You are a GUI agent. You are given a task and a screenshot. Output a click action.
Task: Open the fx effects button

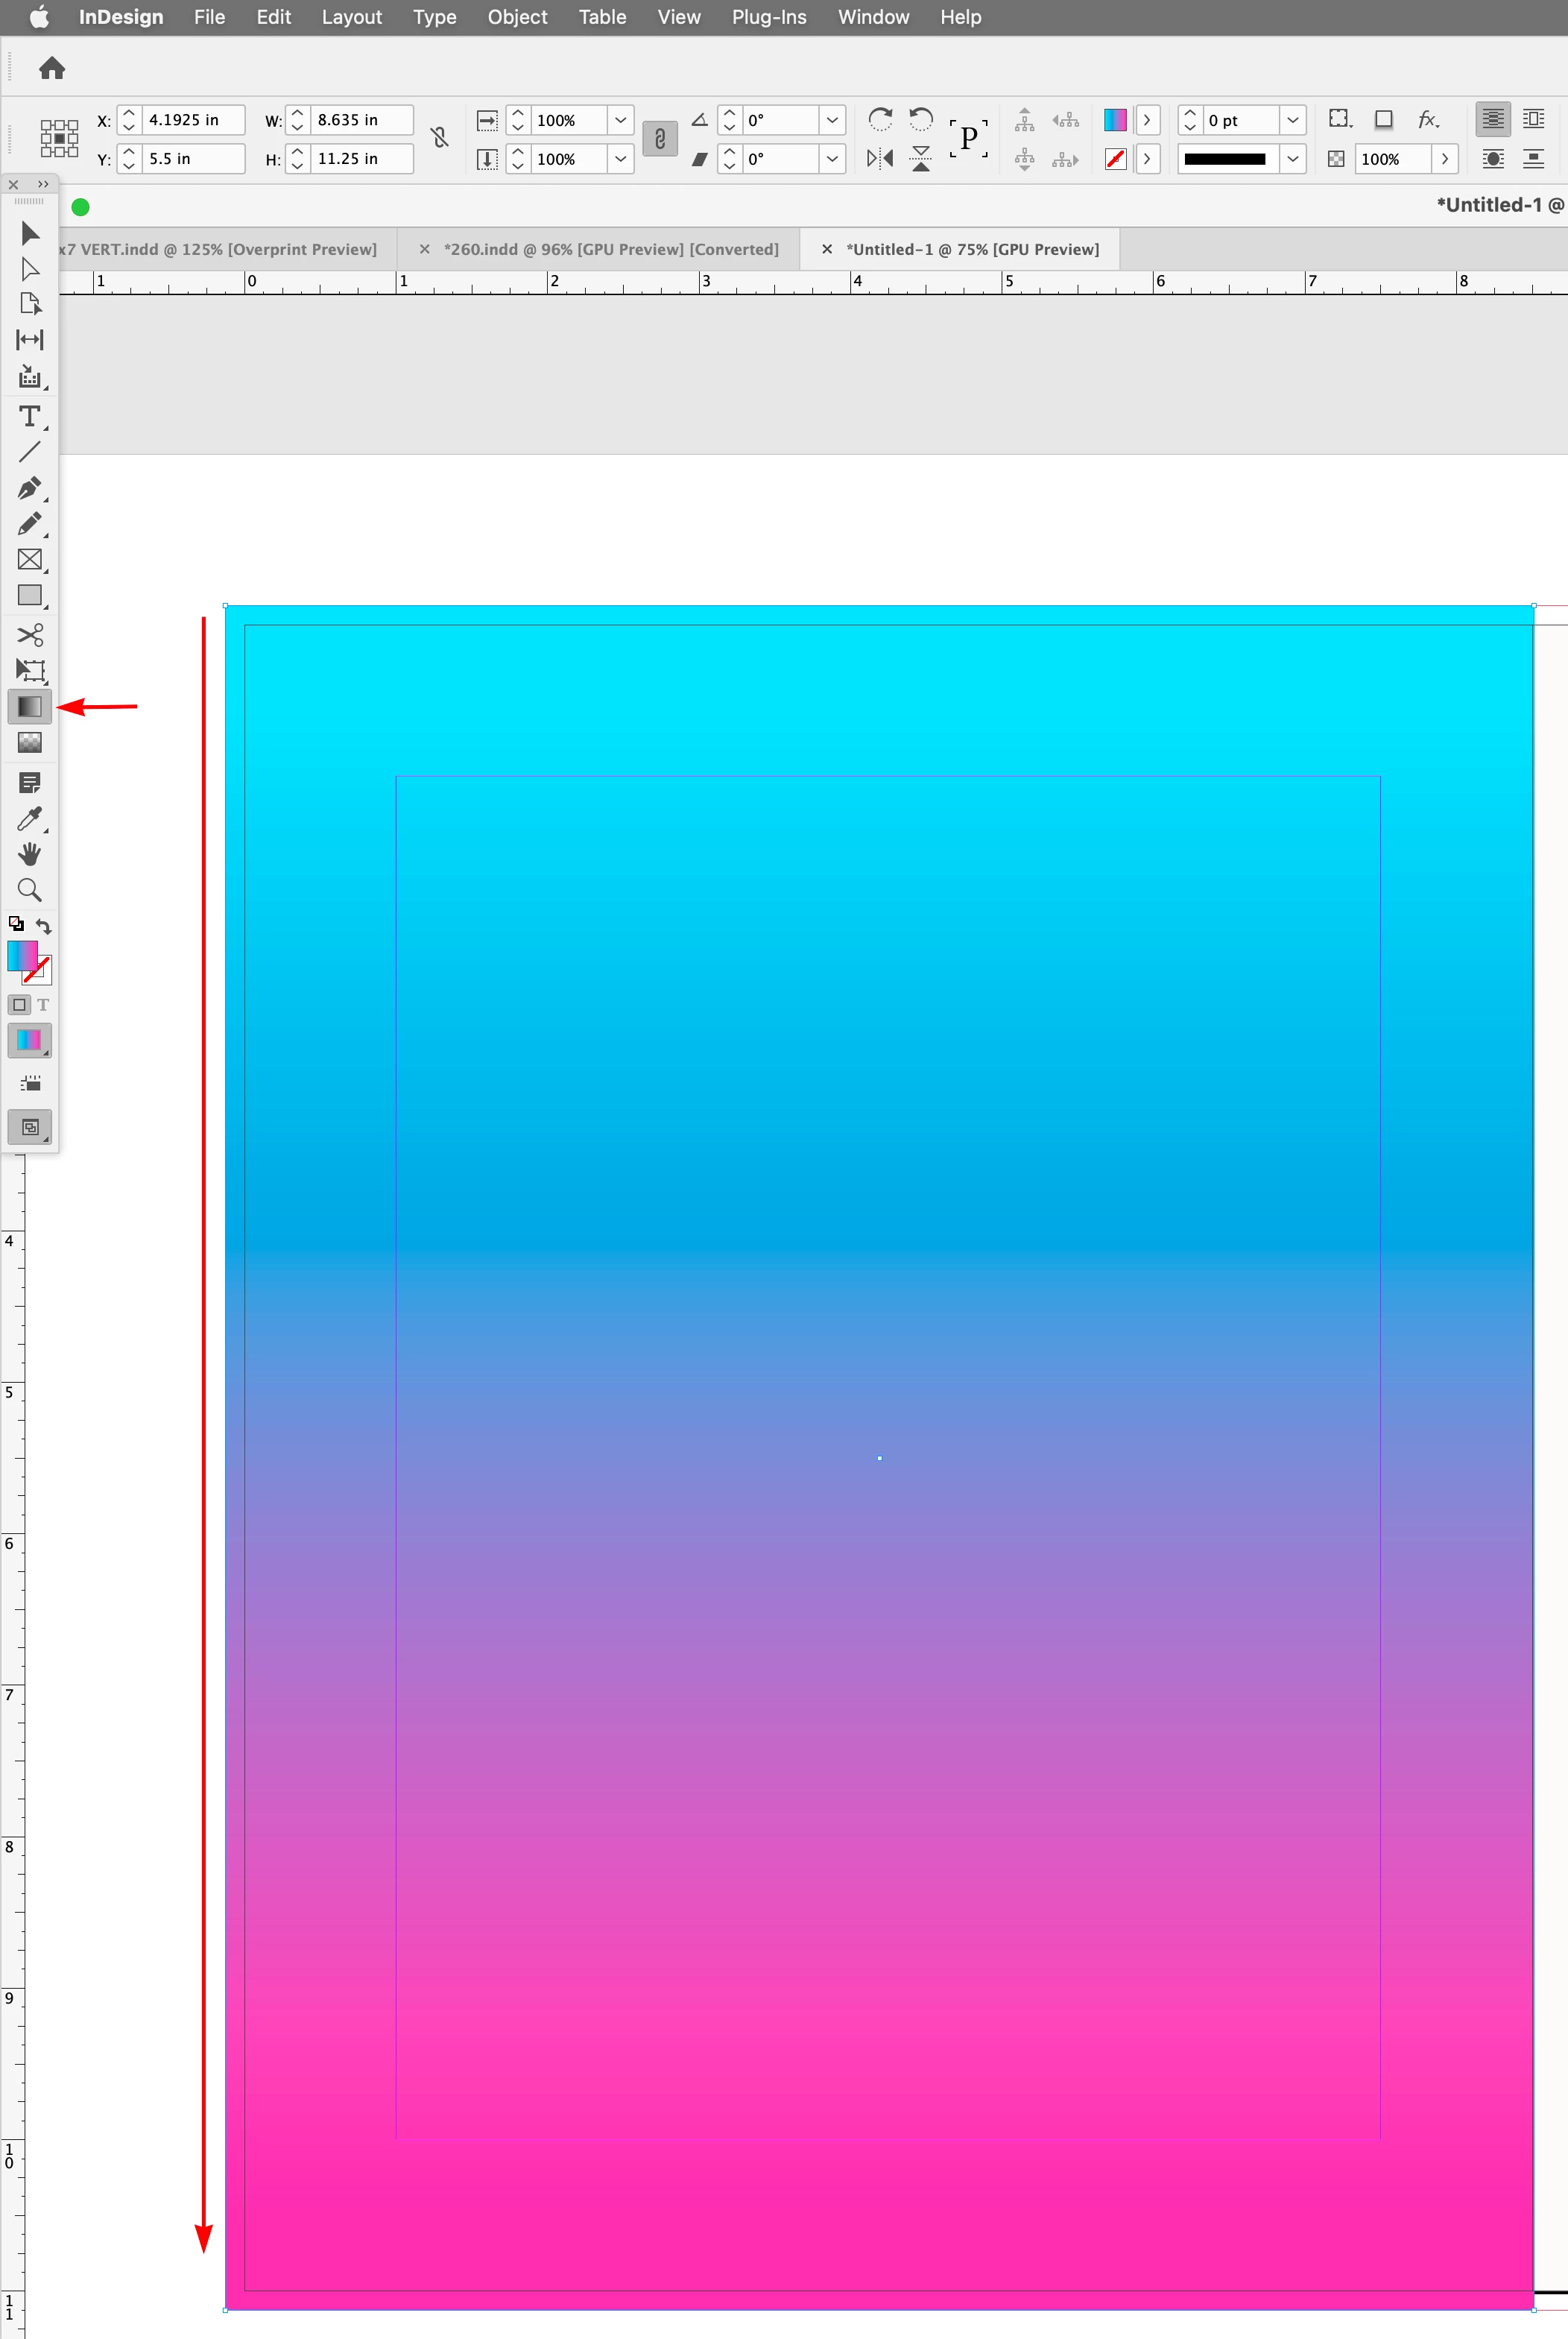tap(1429, 120)
